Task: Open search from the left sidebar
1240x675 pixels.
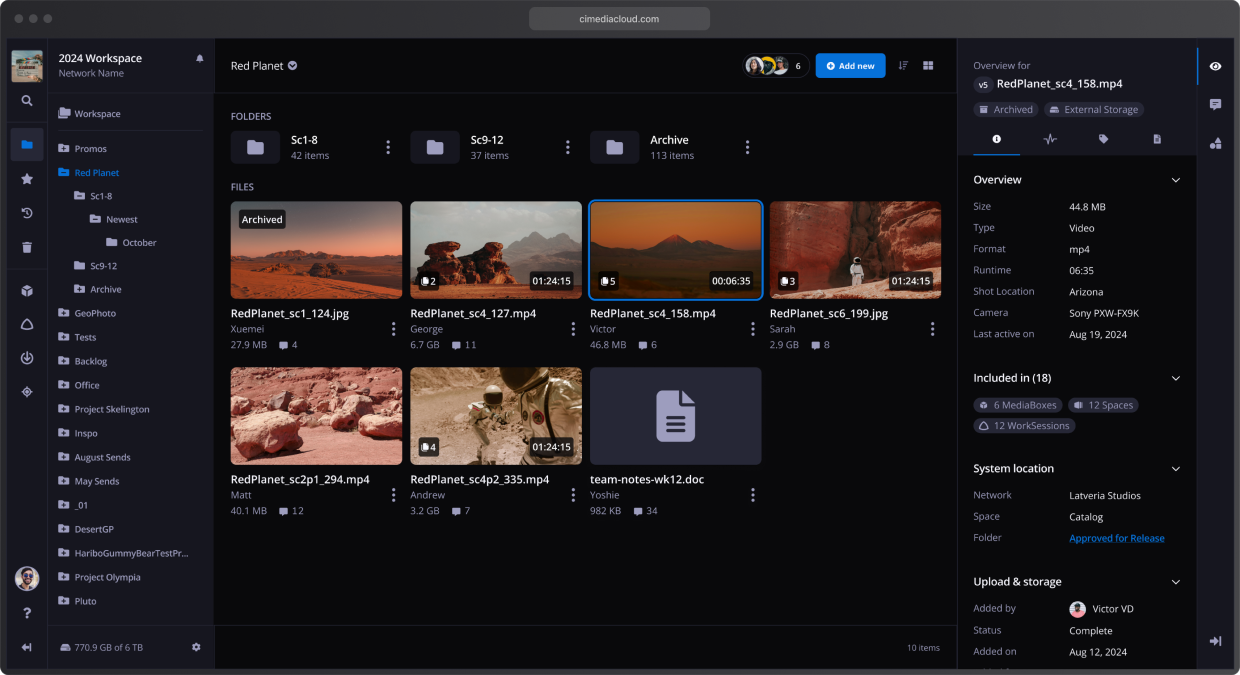Action: tap(27, 101)
